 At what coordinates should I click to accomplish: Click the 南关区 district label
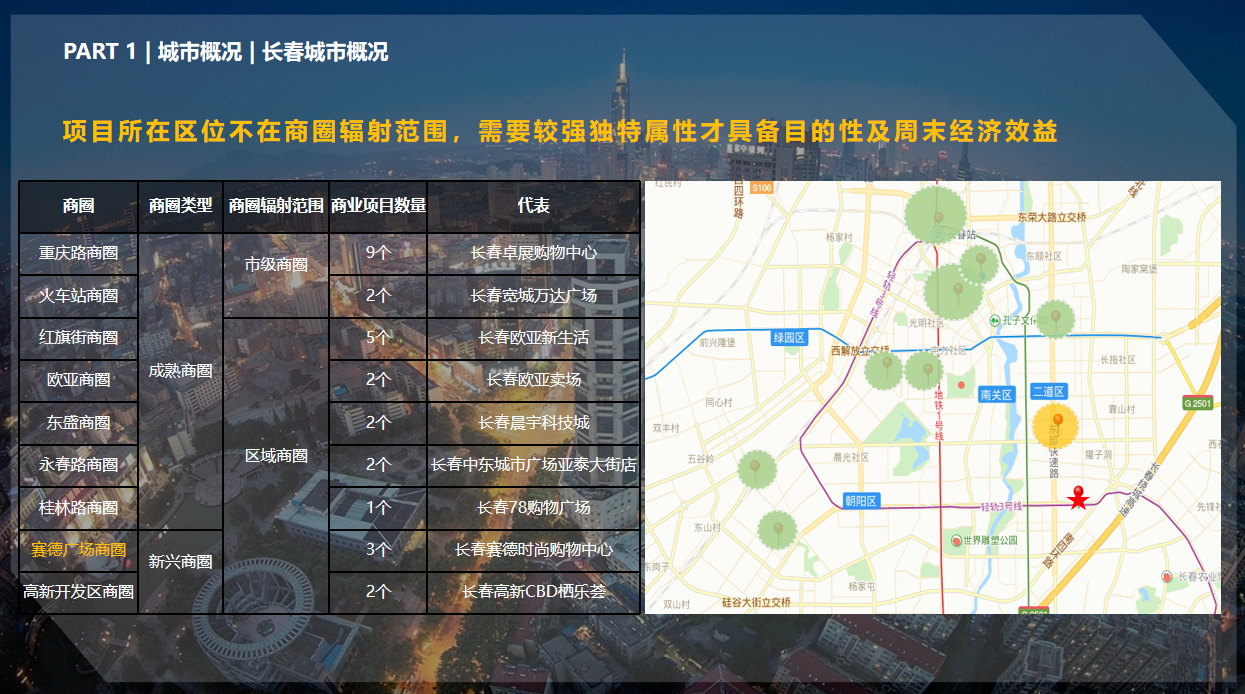(x=996, y=394)
